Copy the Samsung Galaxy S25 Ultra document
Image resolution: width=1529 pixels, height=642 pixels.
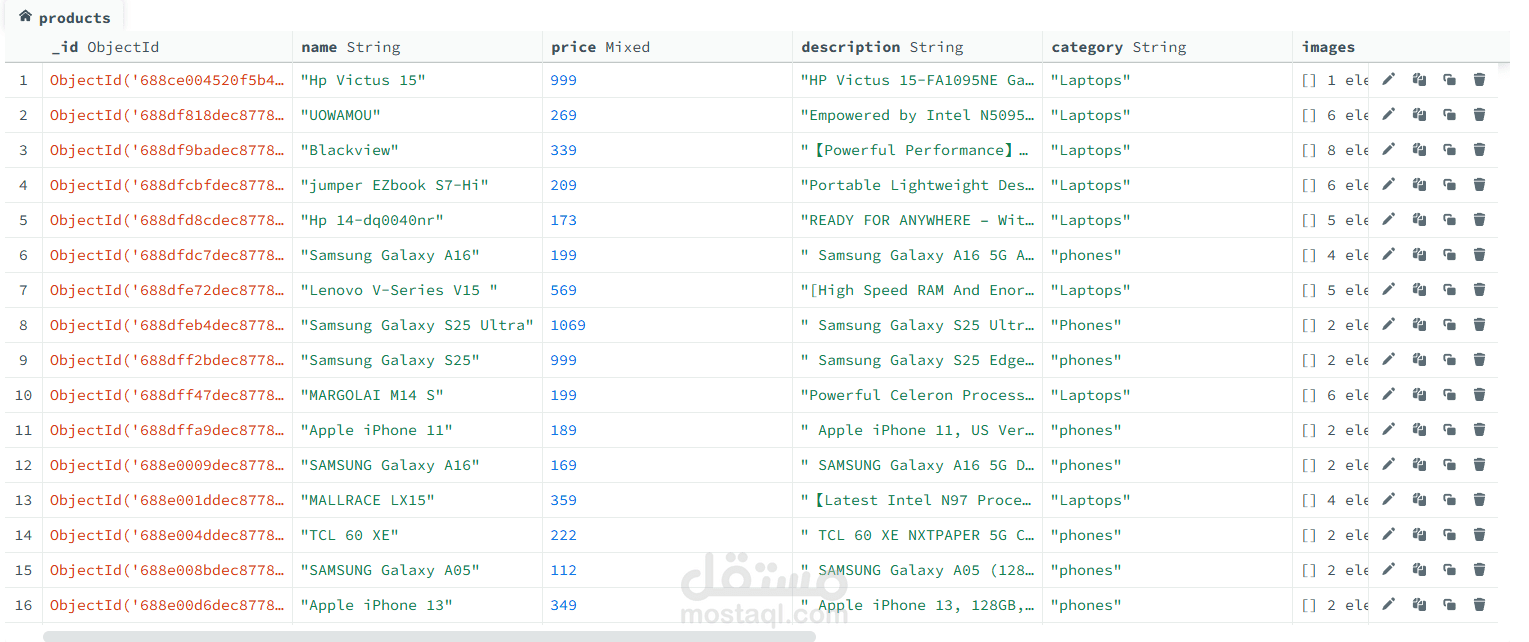pyautogui.click(x=1419, y=325)
